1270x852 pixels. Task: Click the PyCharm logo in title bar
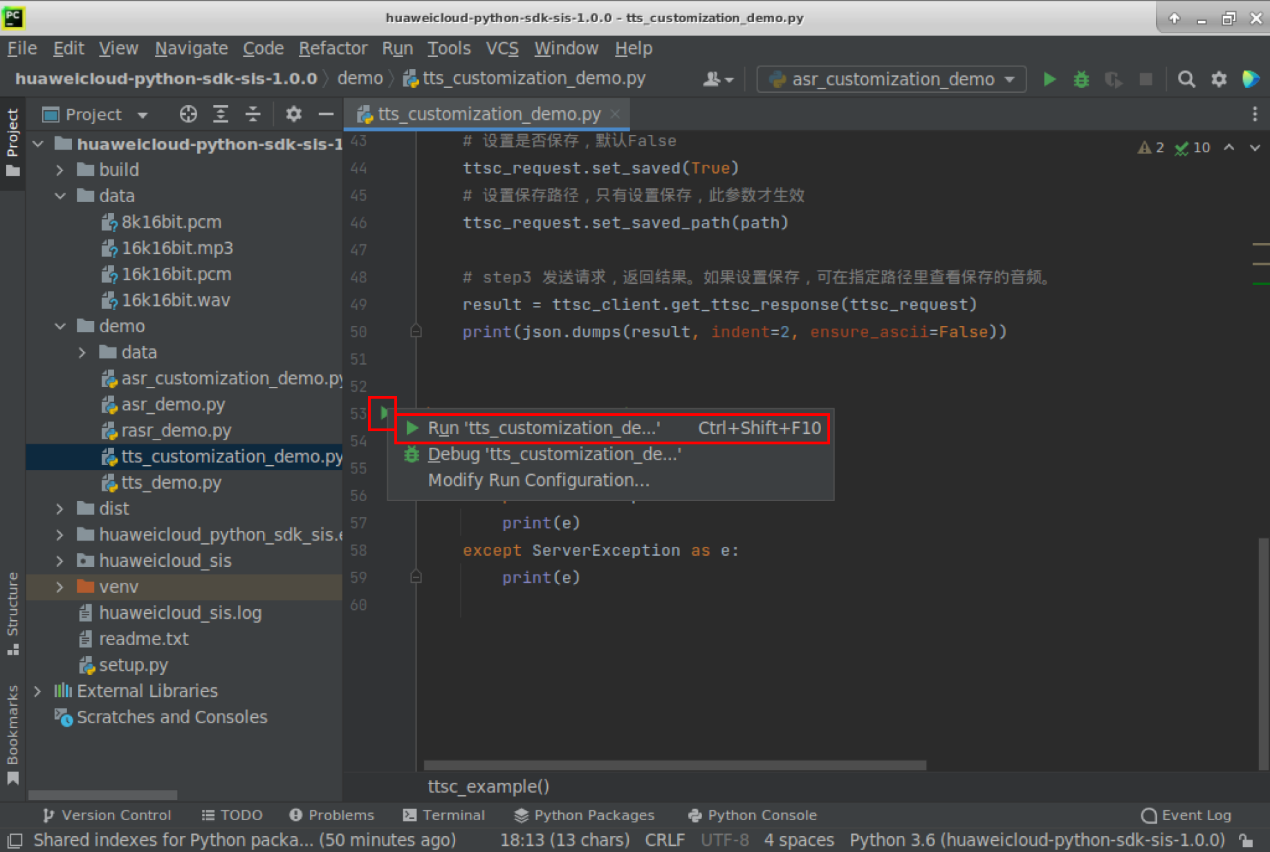pos(15,17)
